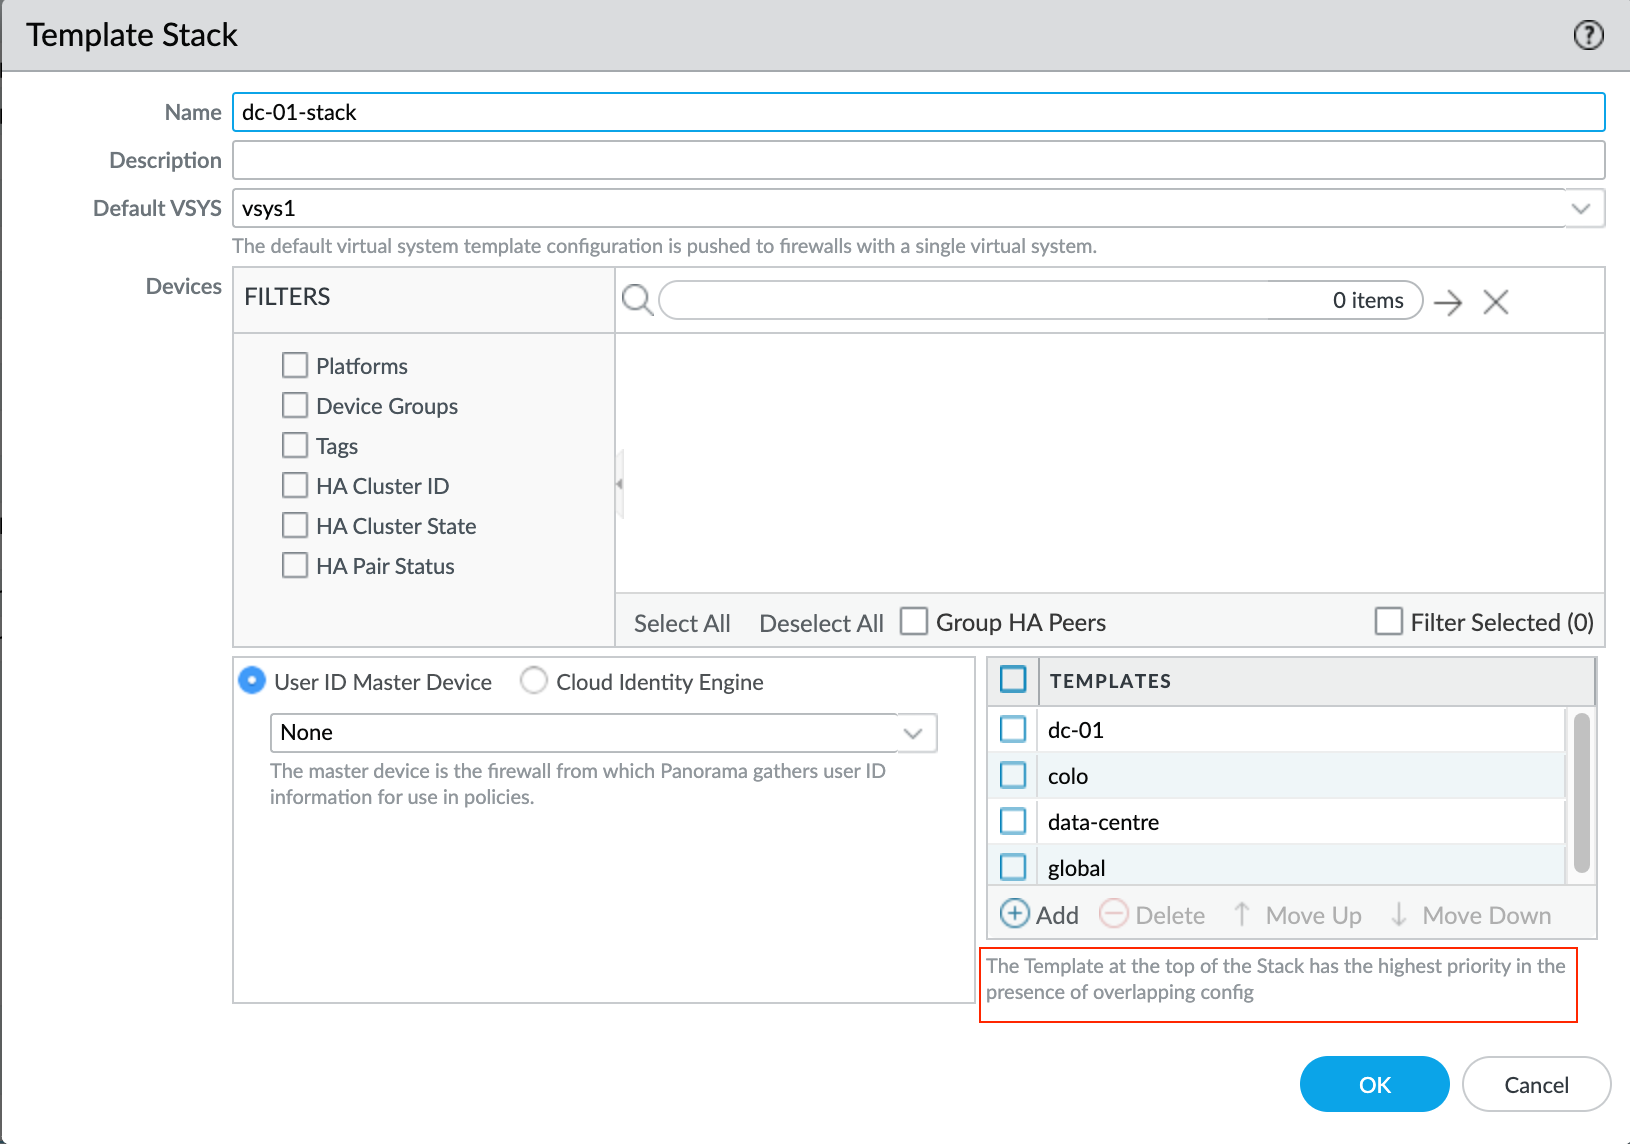The height and width of the screenshot is (1144, 1630).
Task: Click the Cancel button
Action: point(1536,1084)
